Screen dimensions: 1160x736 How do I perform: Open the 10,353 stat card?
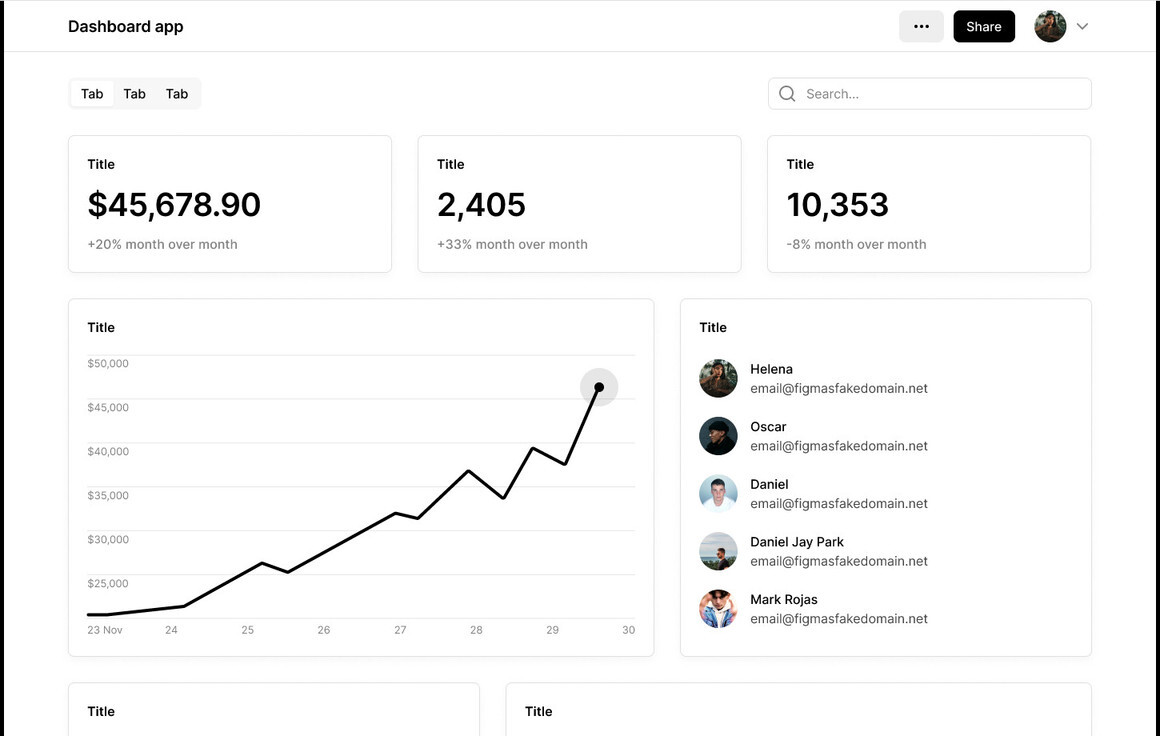[x=929, y=204]
